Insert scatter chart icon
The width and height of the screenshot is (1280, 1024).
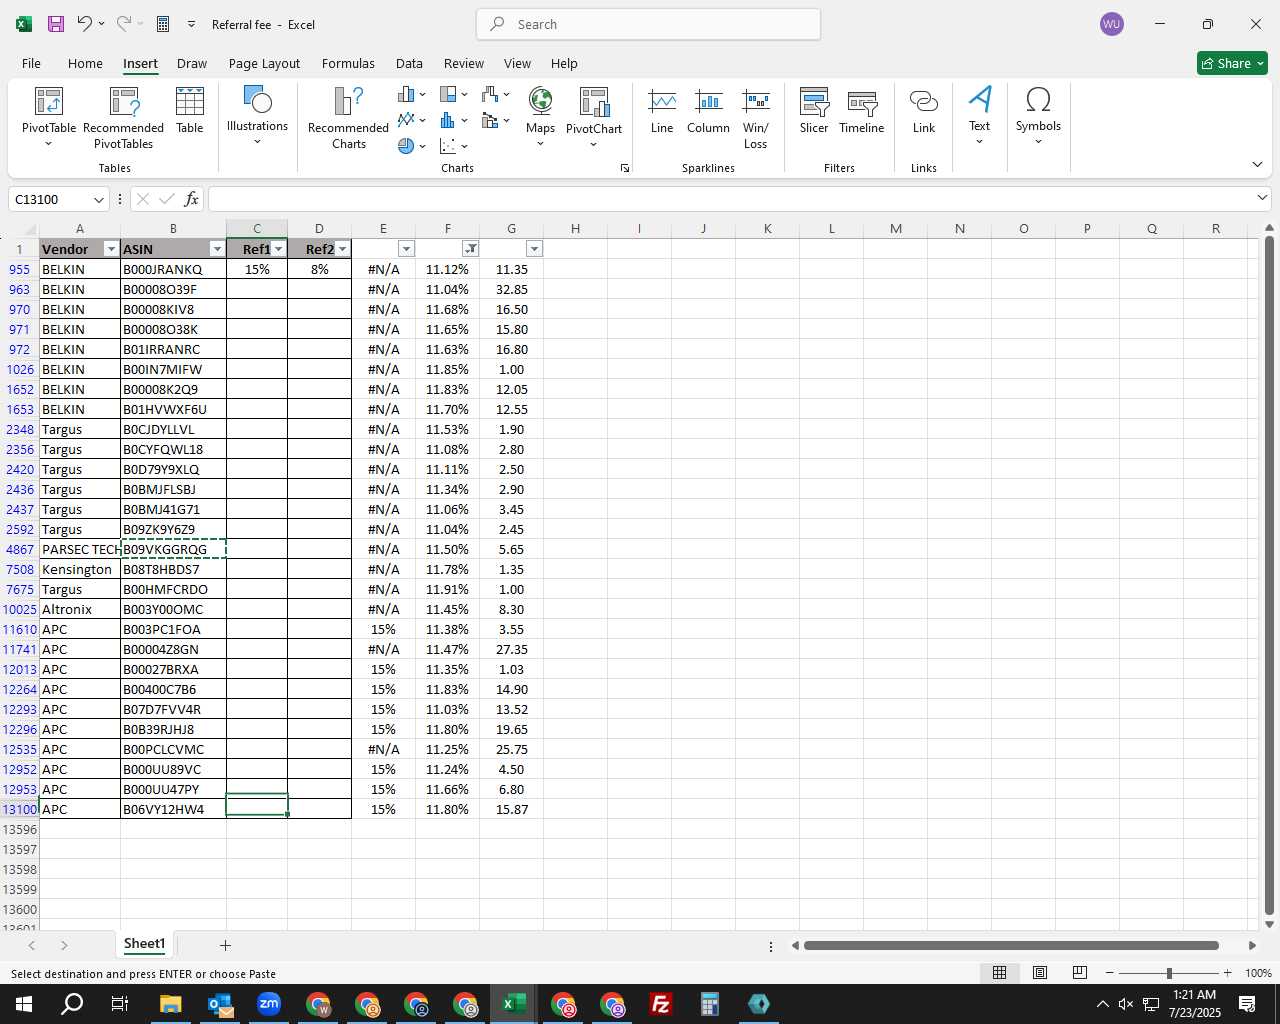453,146
